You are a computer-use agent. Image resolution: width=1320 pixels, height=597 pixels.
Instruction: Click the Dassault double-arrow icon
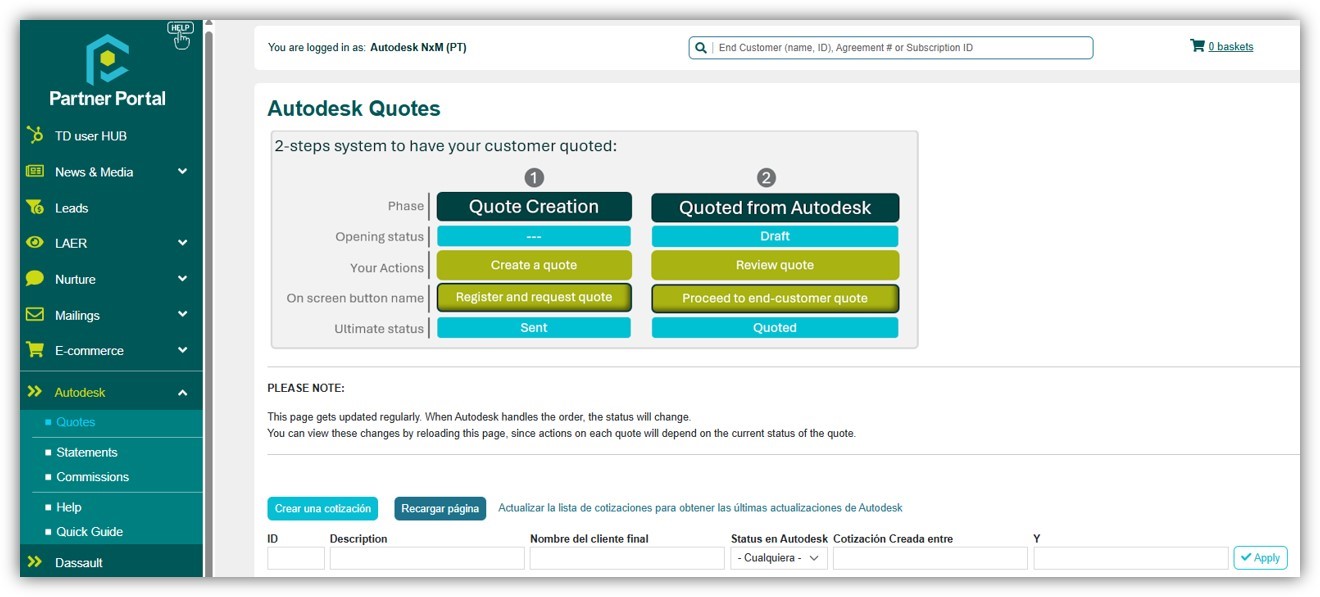pyautogui.click(x=35, y=562)
